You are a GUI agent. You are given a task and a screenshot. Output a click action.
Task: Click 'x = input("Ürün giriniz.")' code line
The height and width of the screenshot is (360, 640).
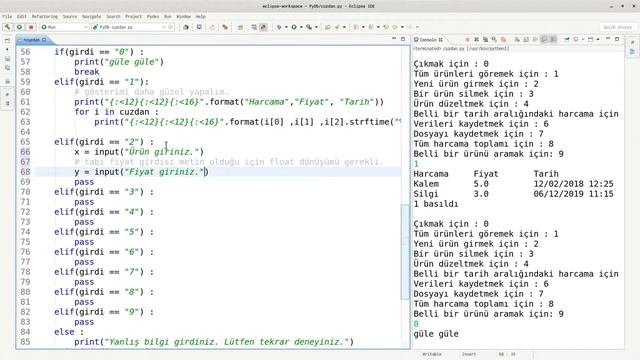pos(139,152)
